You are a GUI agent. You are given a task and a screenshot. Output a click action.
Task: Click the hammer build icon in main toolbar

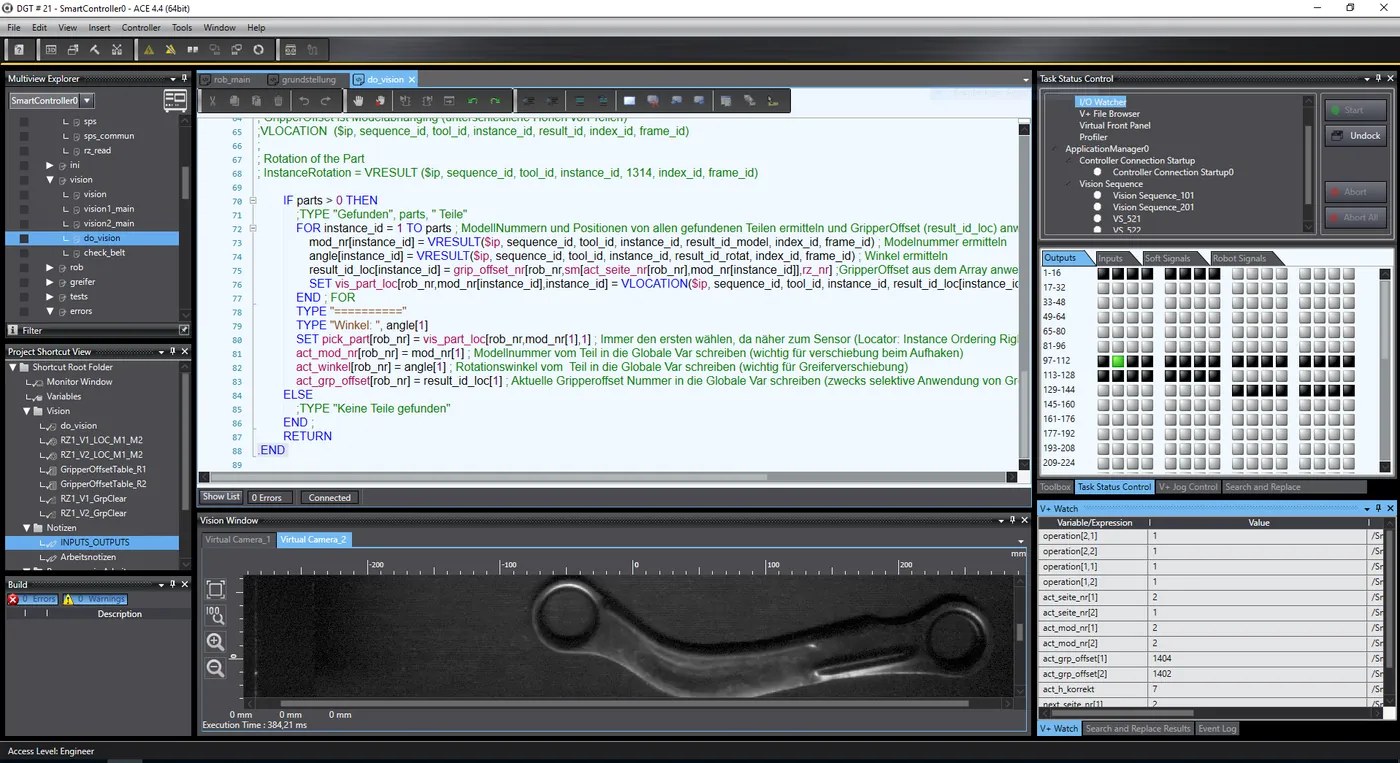point(95,49)
